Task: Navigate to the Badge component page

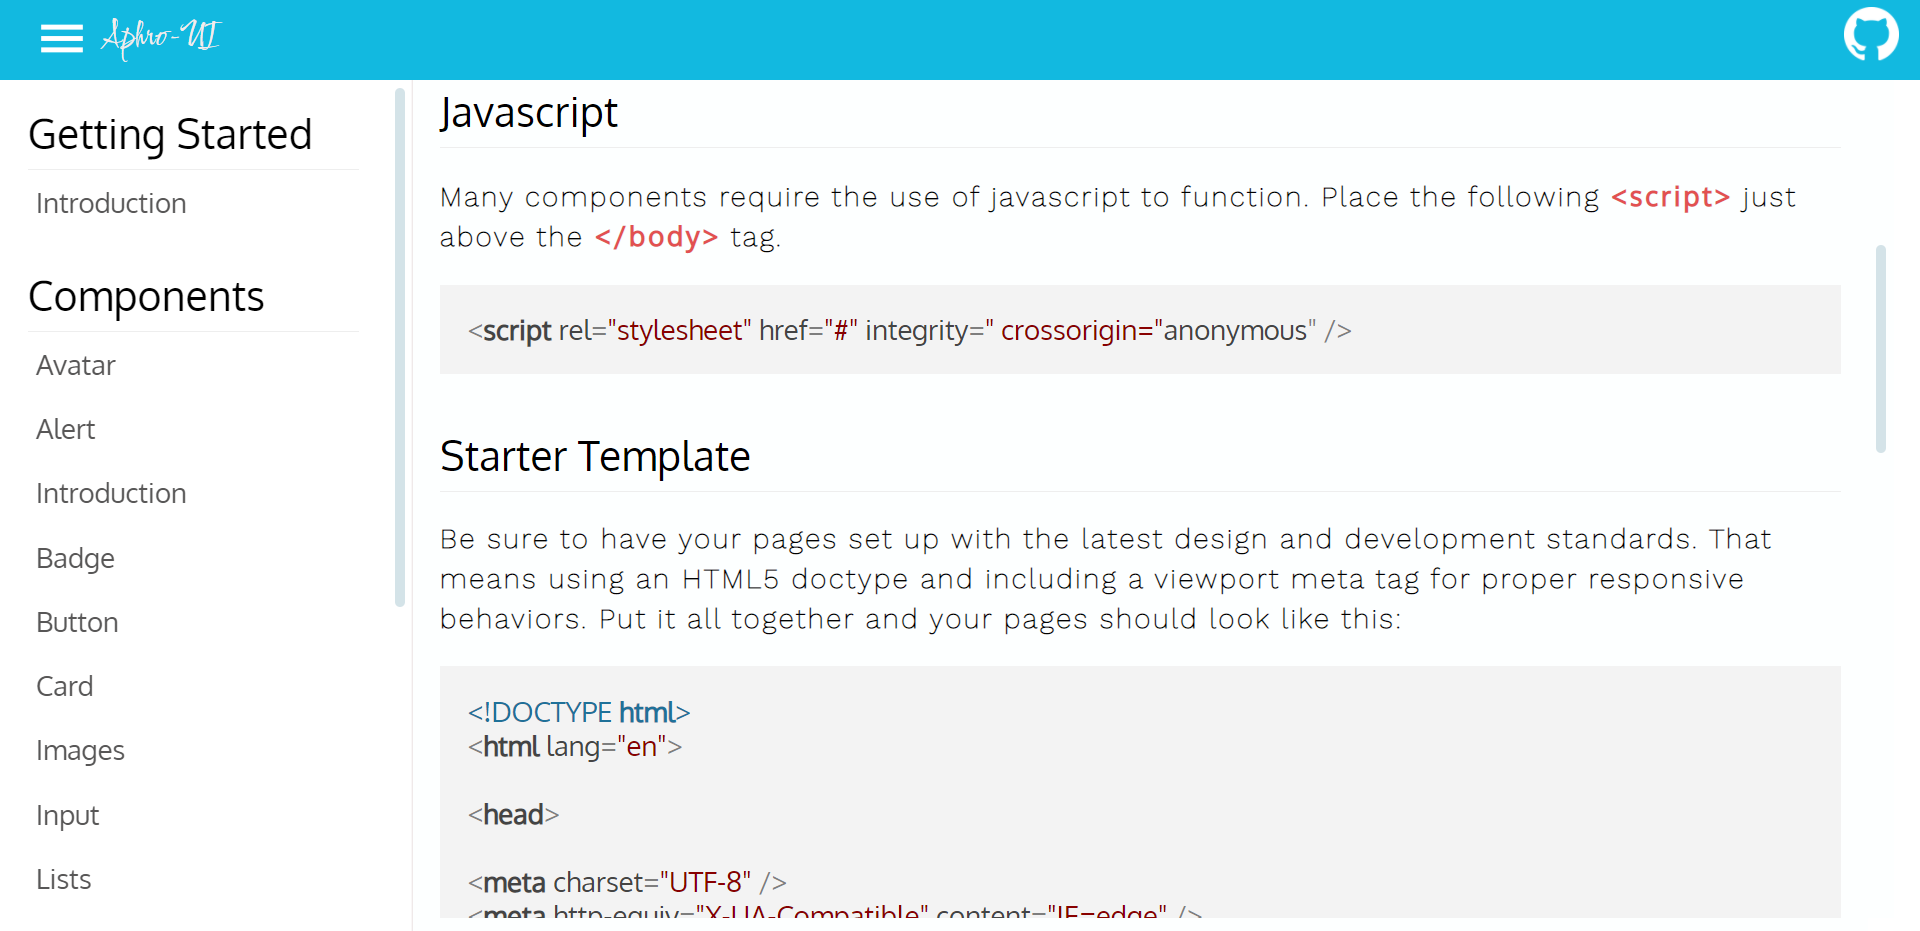Action: [75, 558]
